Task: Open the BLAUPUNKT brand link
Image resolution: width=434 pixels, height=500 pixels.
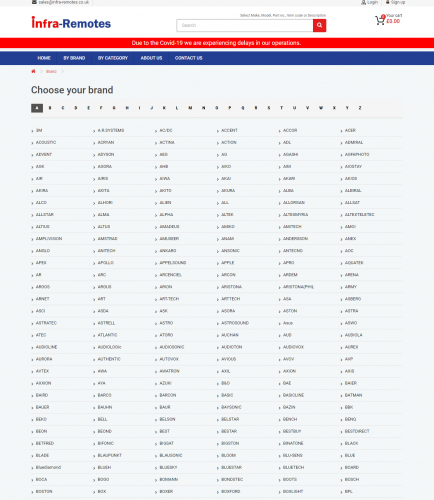Action: [110, 455]
